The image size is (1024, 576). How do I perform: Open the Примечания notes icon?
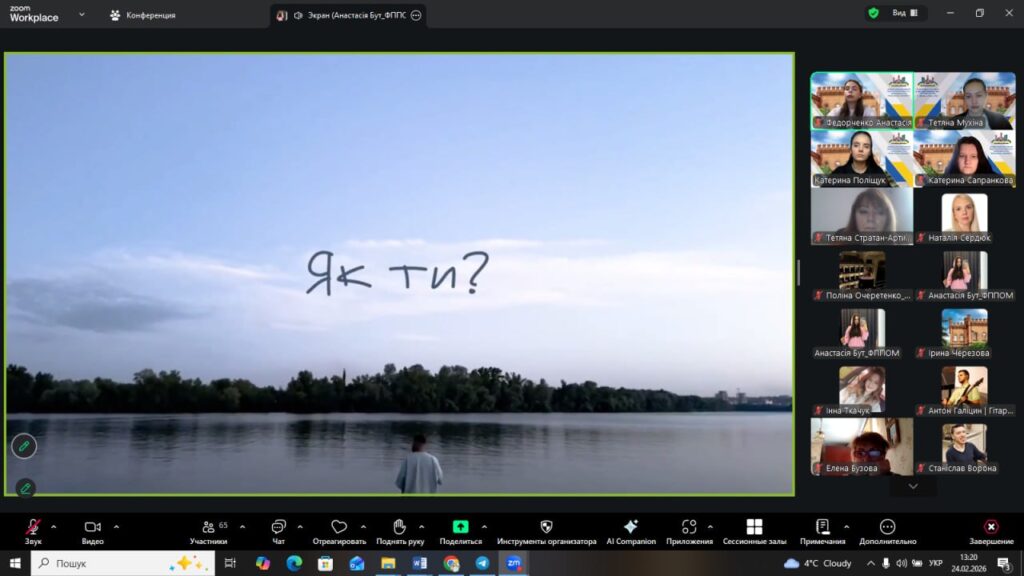coord(822,527)
